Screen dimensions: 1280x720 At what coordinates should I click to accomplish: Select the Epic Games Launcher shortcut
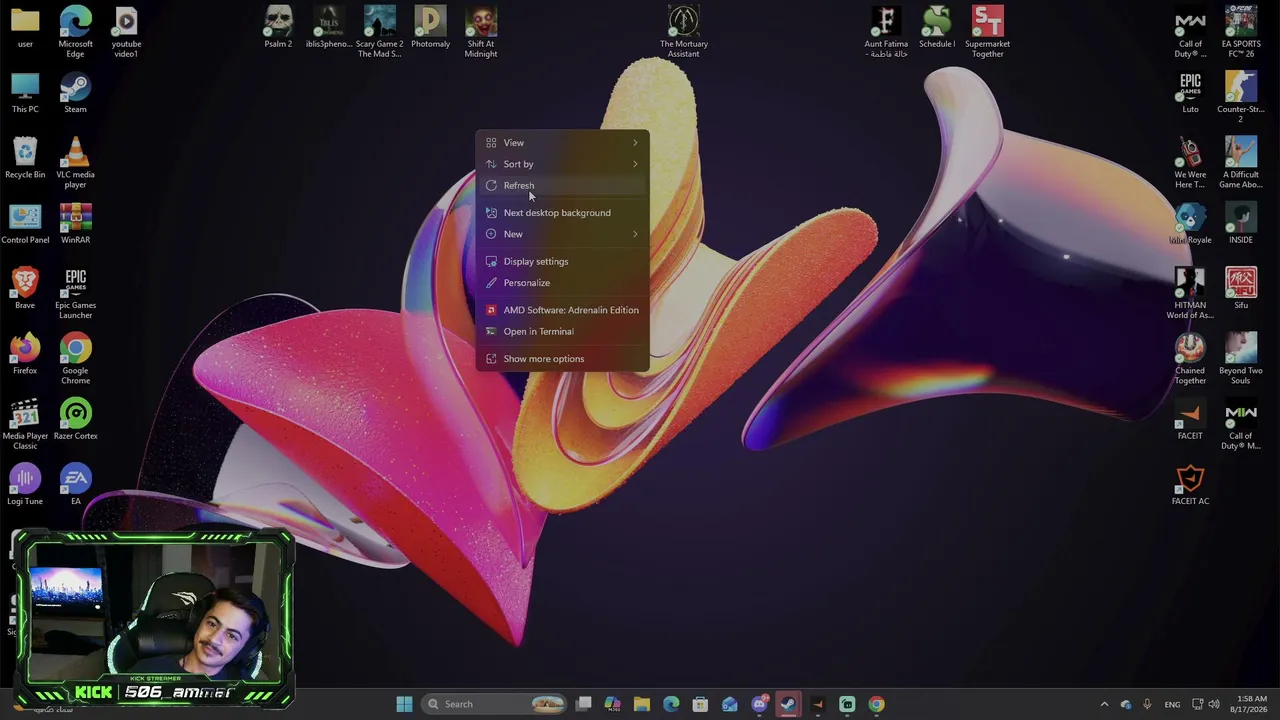pos(75,294)
